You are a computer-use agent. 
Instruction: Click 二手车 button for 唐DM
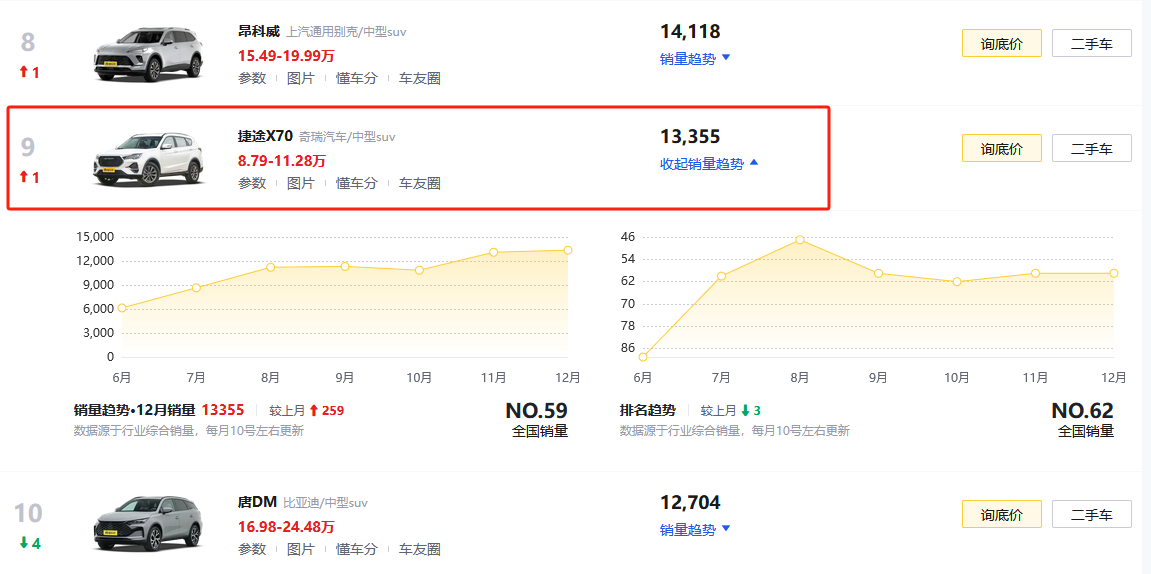(1092, 514)
